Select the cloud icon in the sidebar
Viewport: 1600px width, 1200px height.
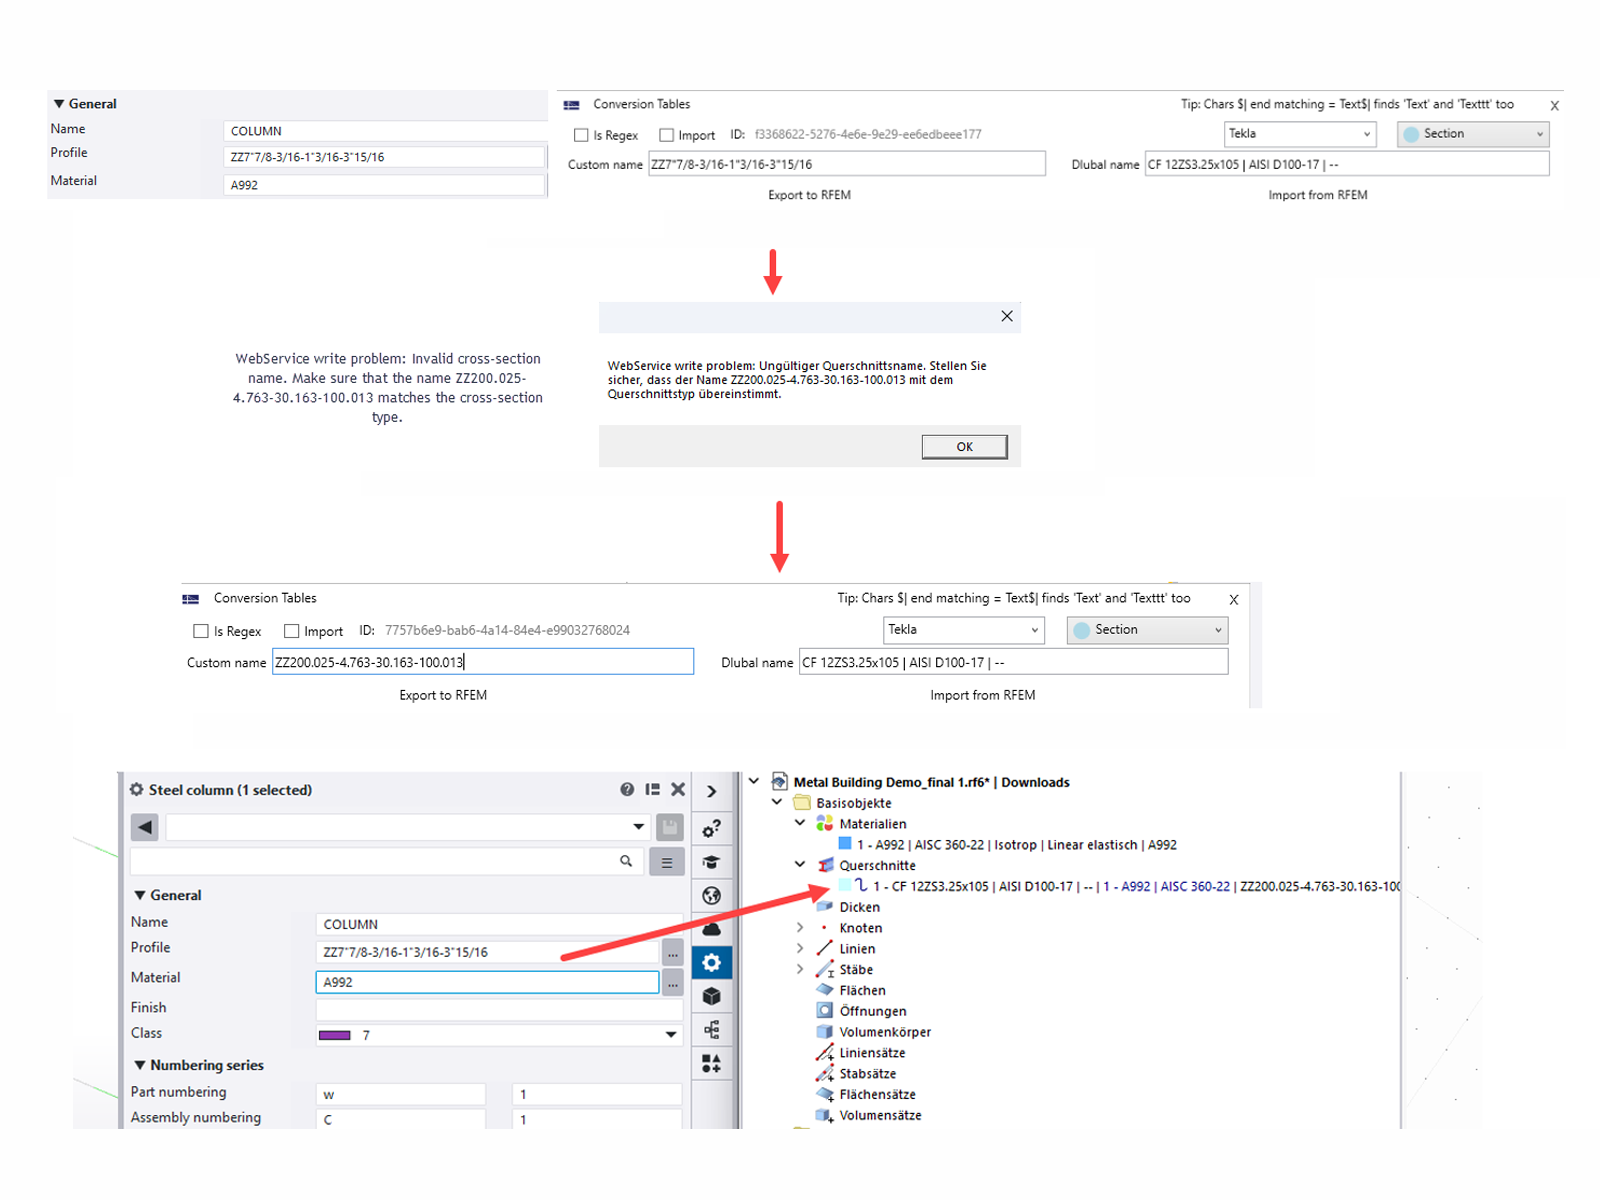[712, 930]
